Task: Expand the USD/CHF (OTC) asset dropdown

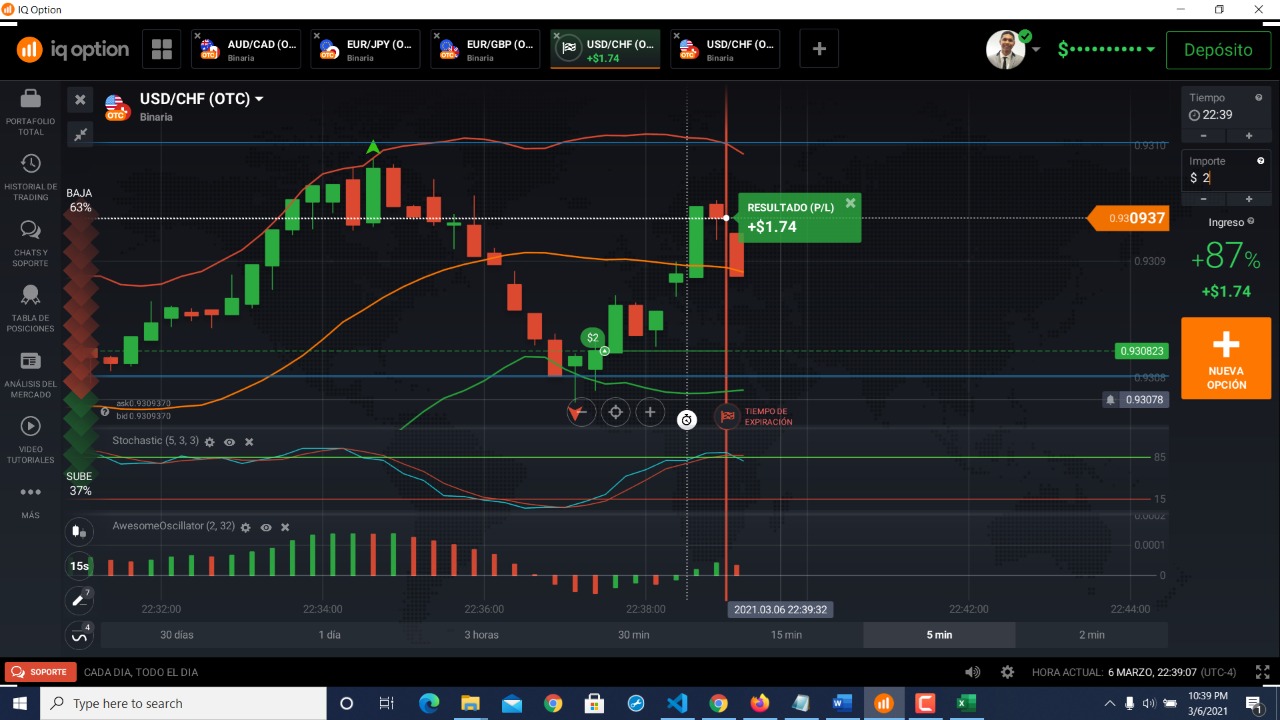Action: coord(259,99)
